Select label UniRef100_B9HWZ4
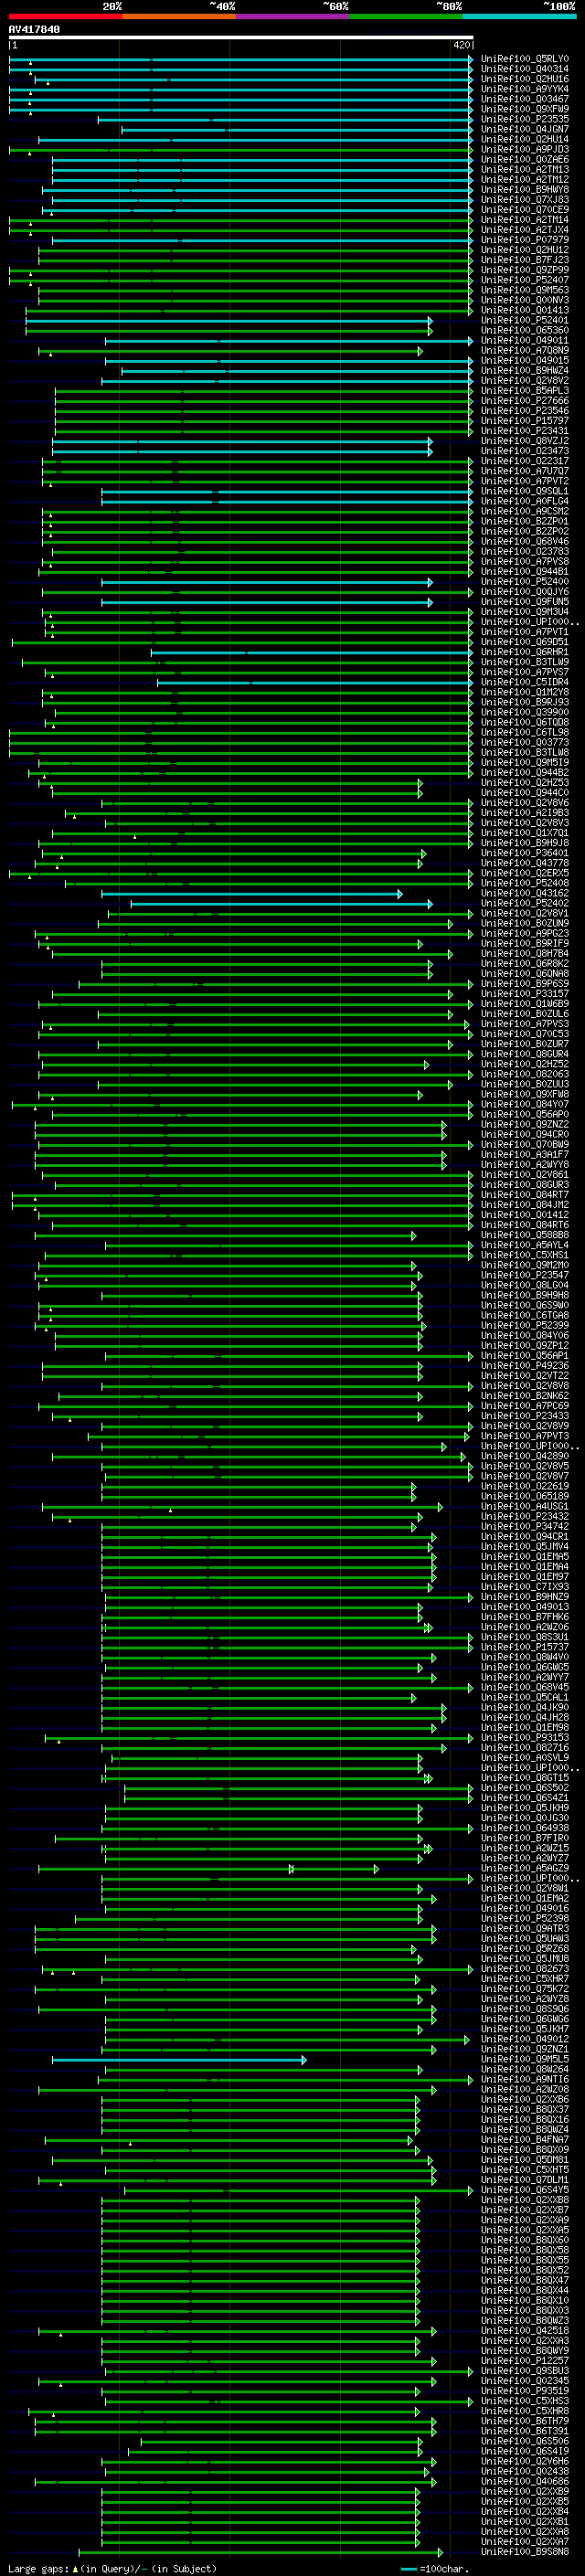This screenshot has width=585, height=2576. click(525, 370)
